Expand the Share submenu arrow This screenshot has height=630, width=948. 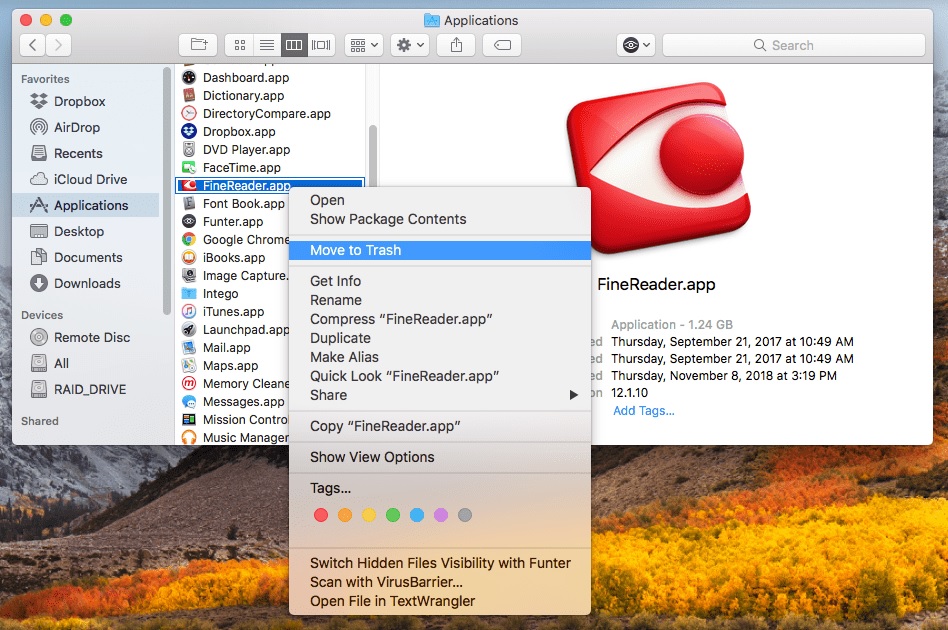point(574,395)
